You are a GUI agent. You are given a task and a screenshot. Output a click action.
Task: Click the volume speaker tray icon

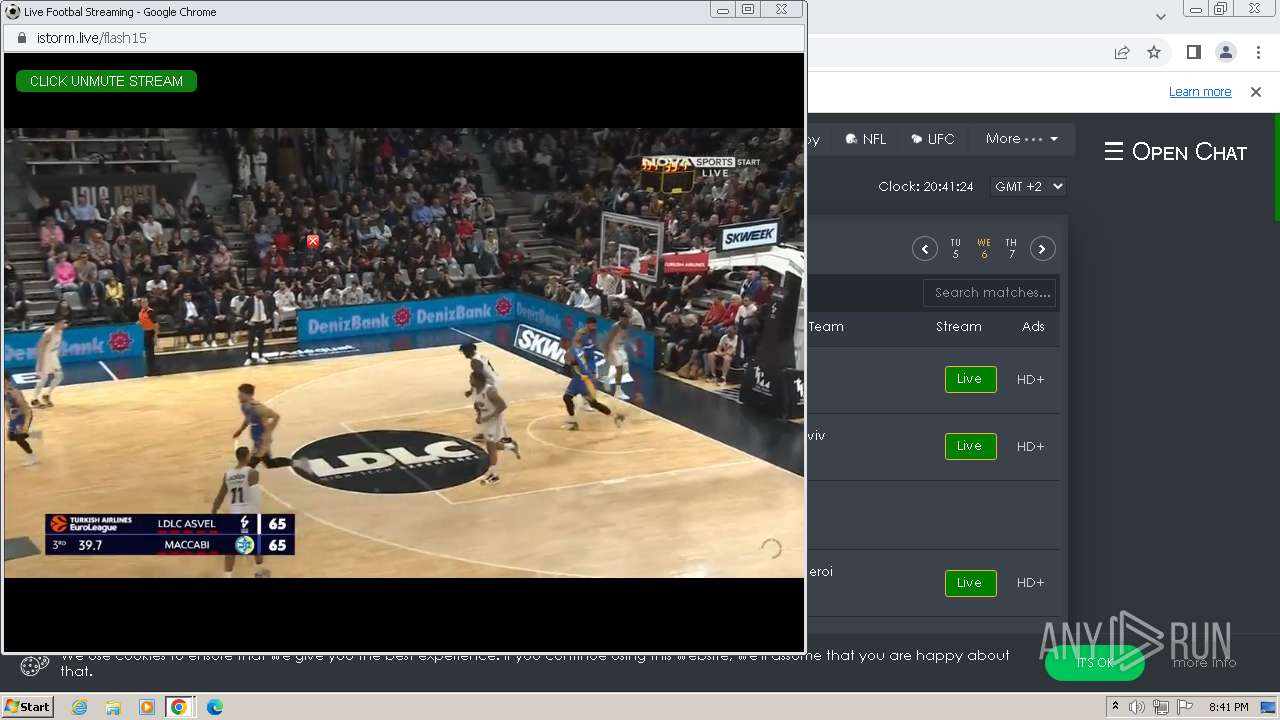tap(1137, 707)
